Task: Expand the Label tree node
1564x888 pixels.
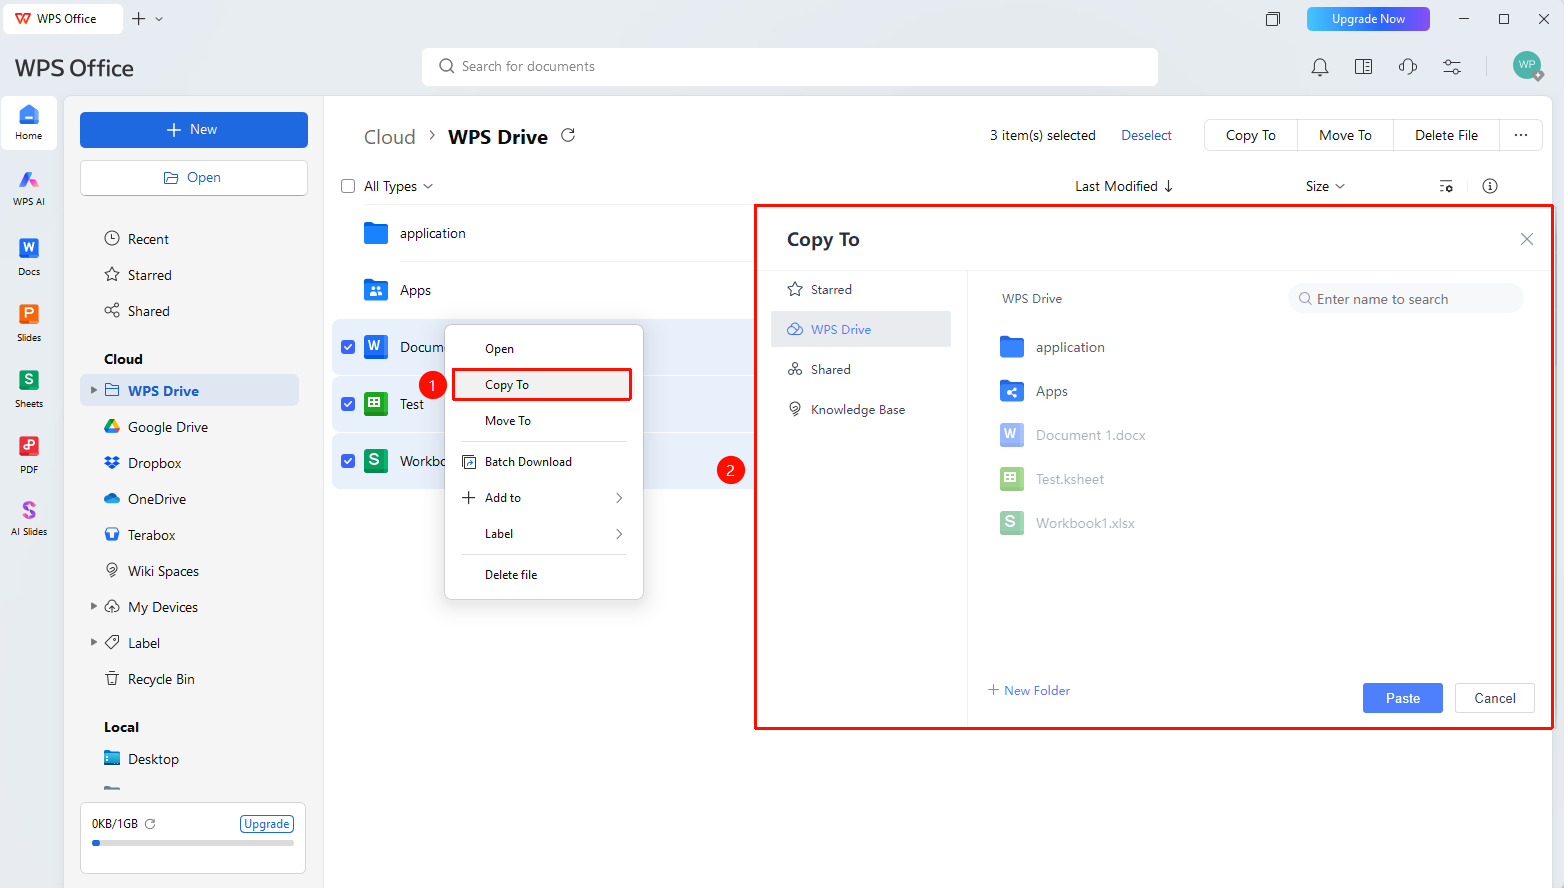Action: coord(94,642)
